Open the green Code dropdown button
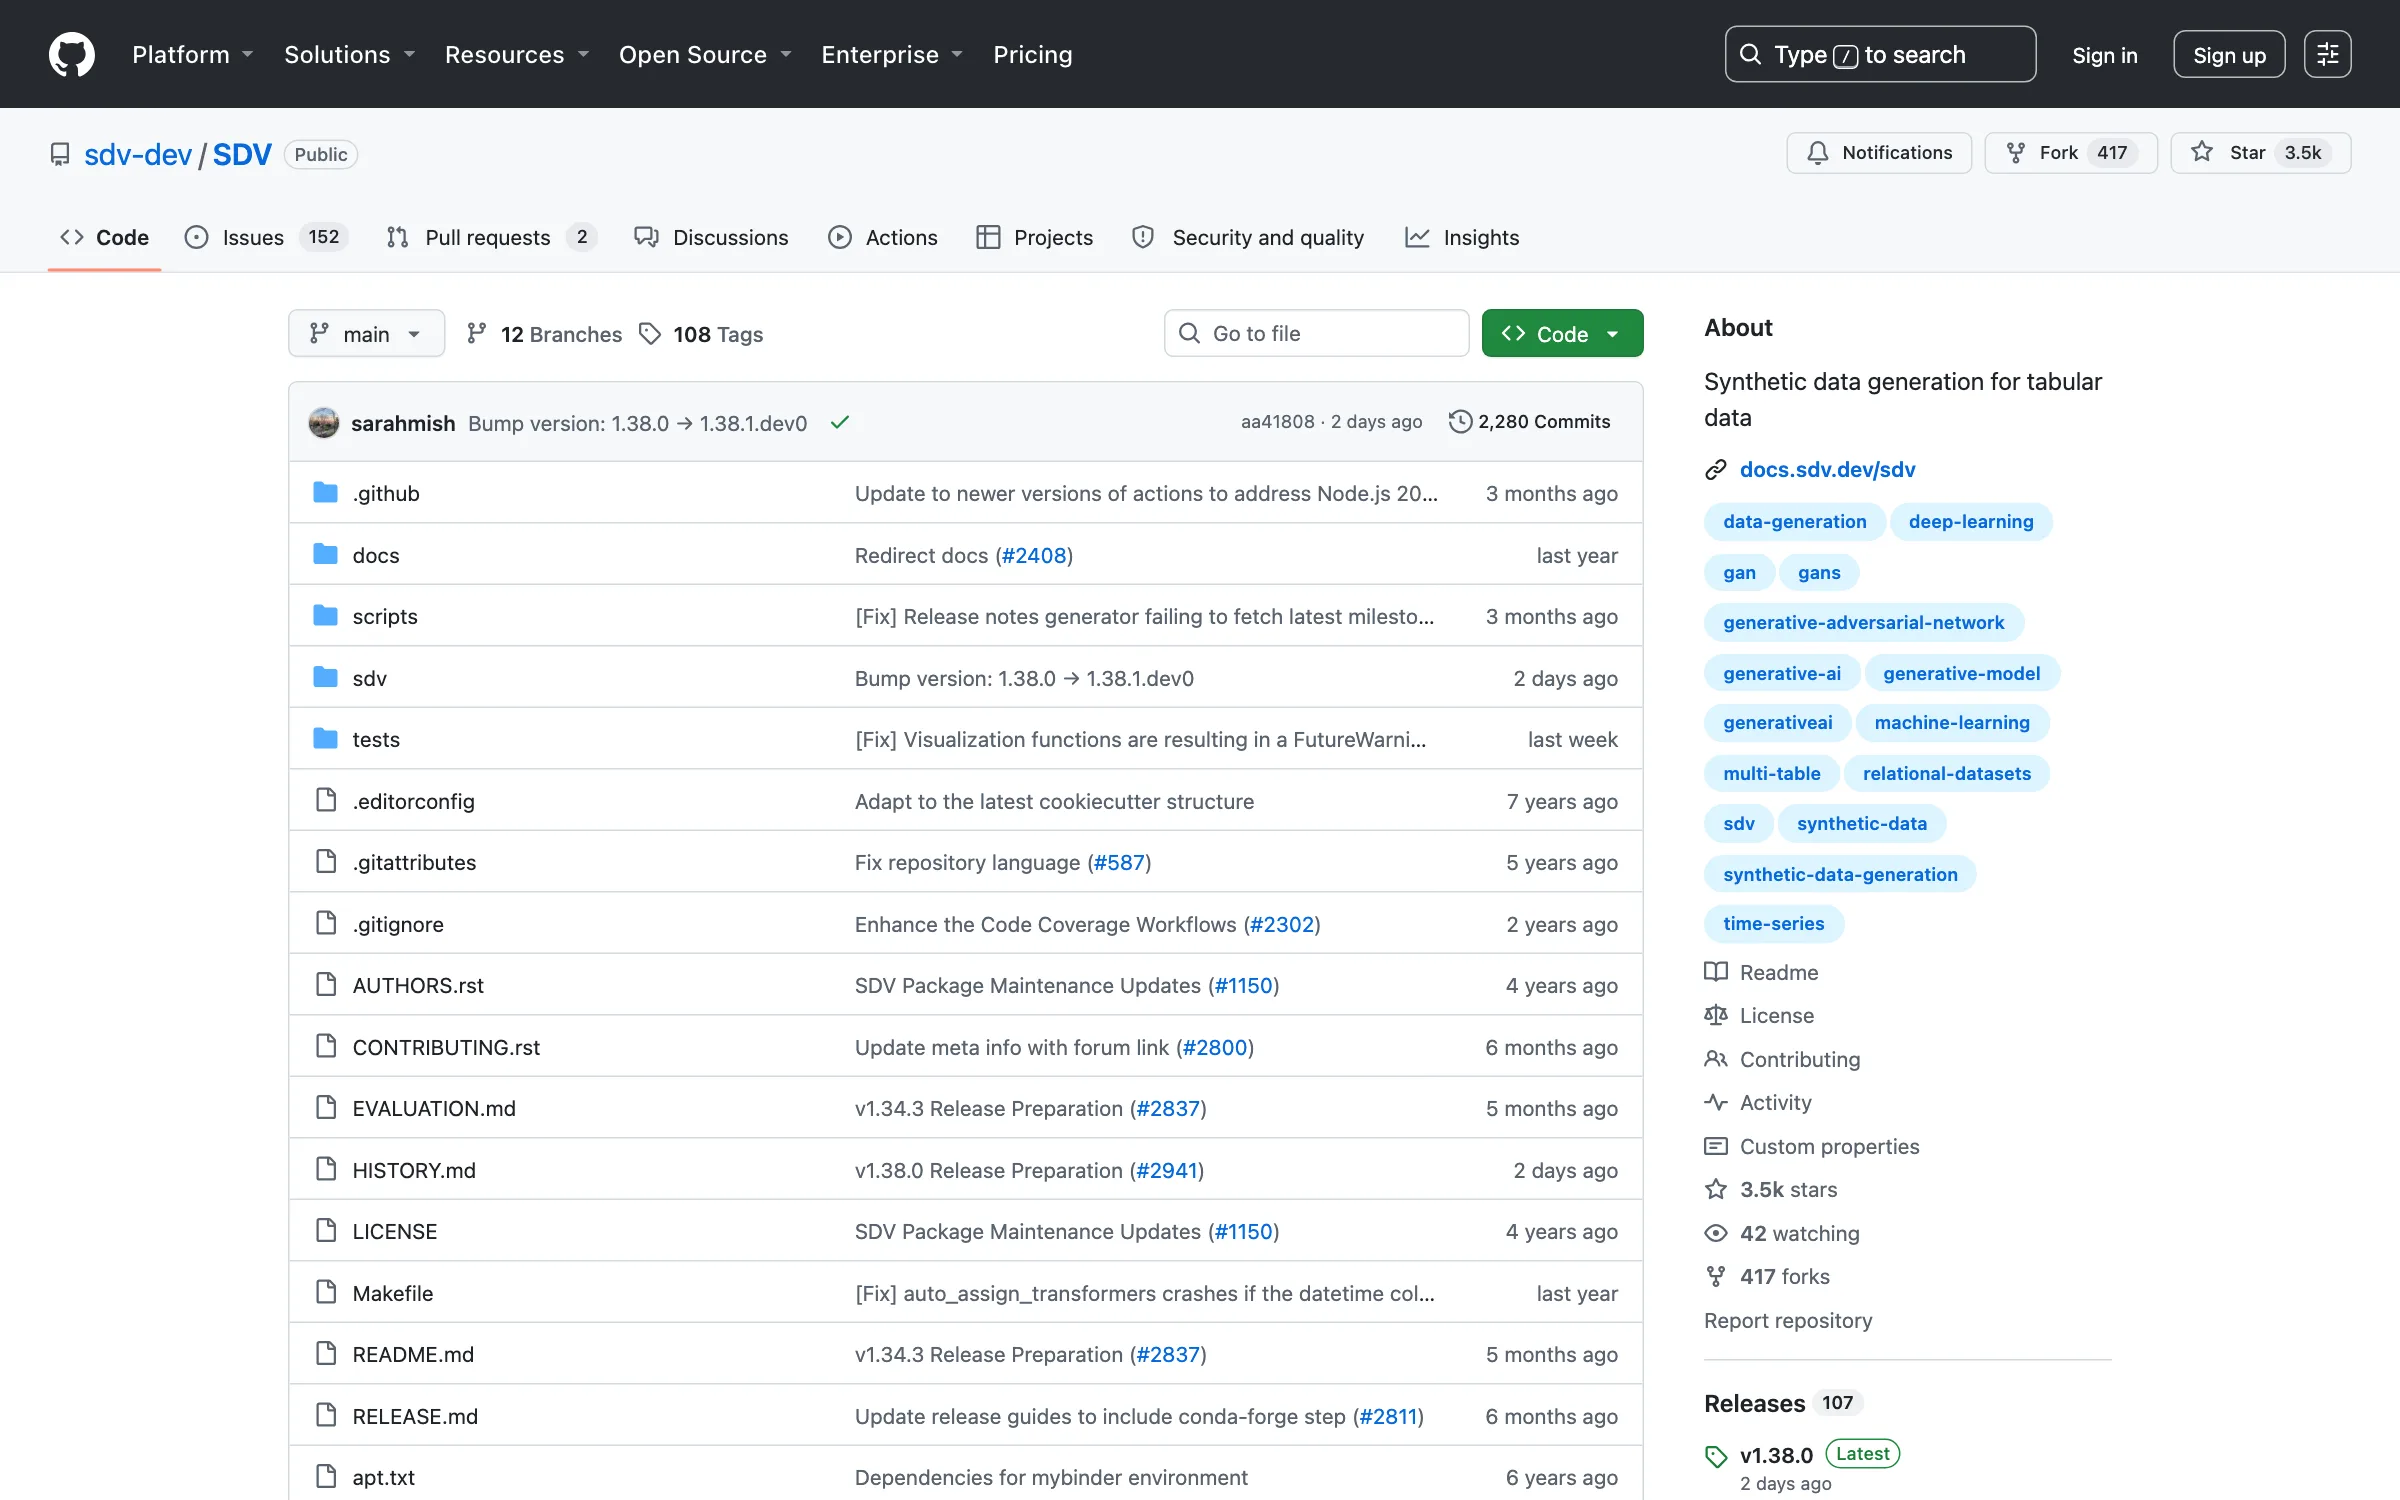 [1562, 333]
